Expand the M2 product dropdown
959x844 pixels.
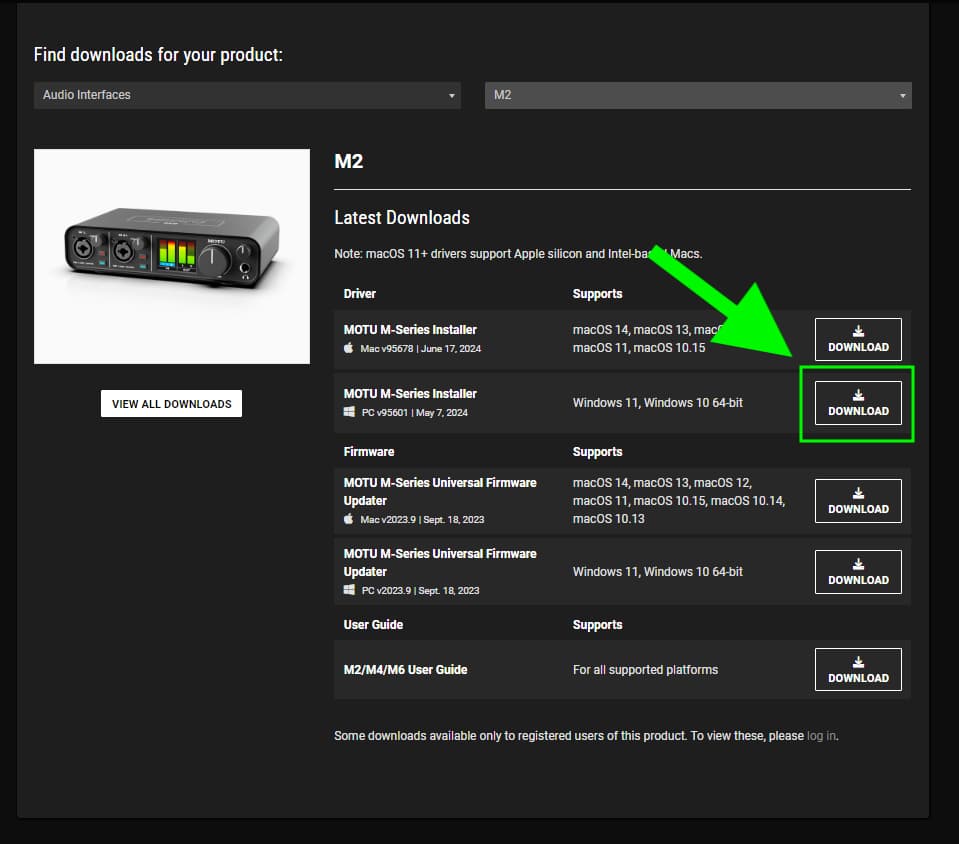(697, 95)
